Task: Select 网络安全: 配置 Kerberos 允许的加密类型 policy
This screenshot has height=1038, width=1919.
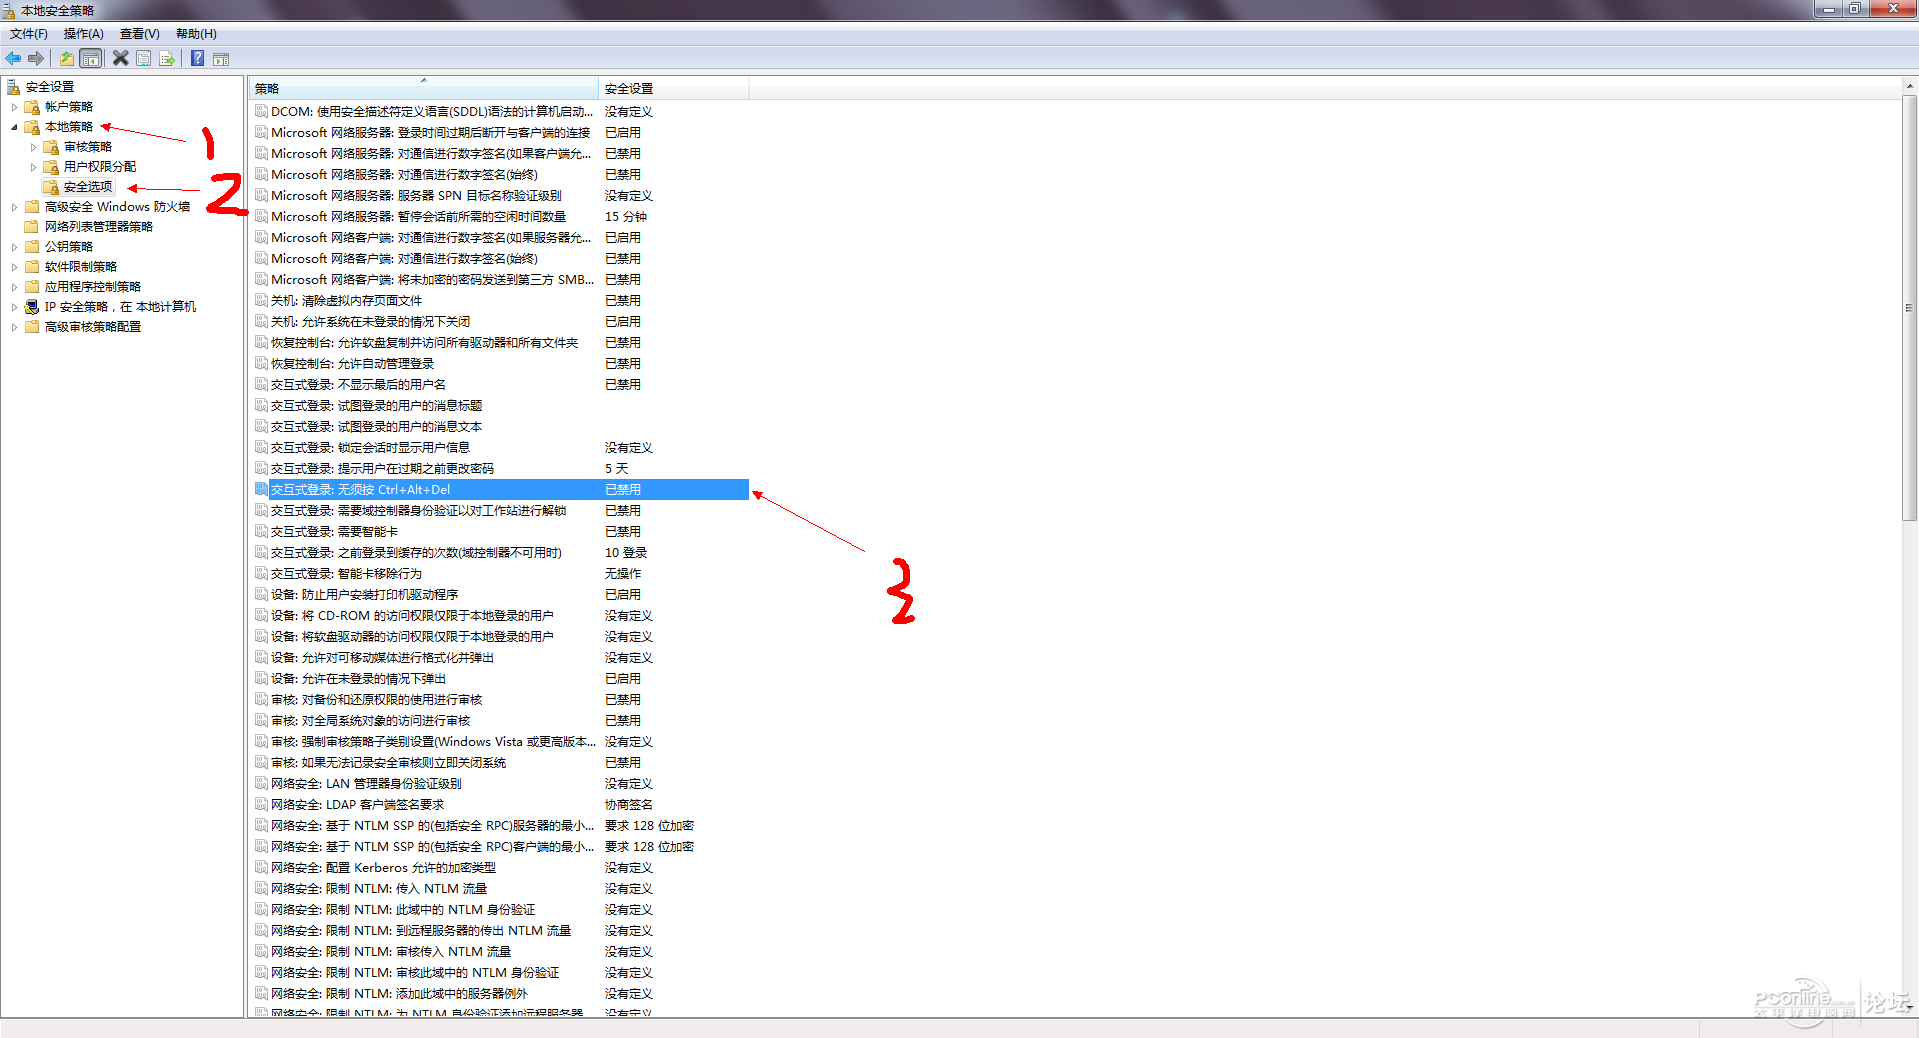Action: [383, 867]
